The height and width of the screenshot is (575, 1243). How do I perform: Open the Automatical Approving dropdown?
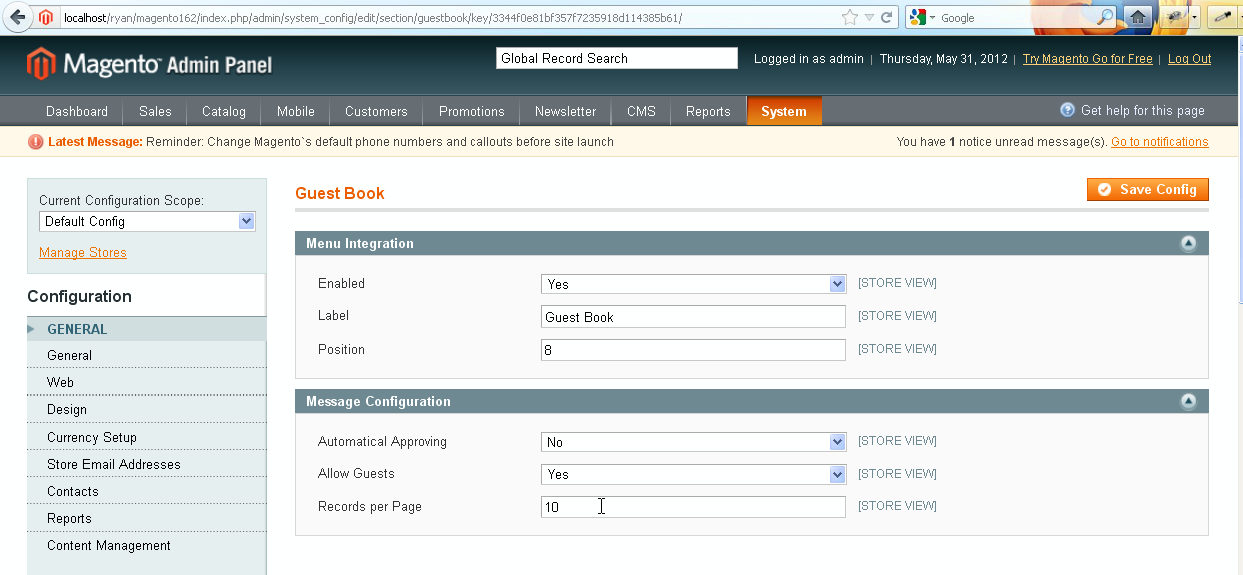point(693,442)
